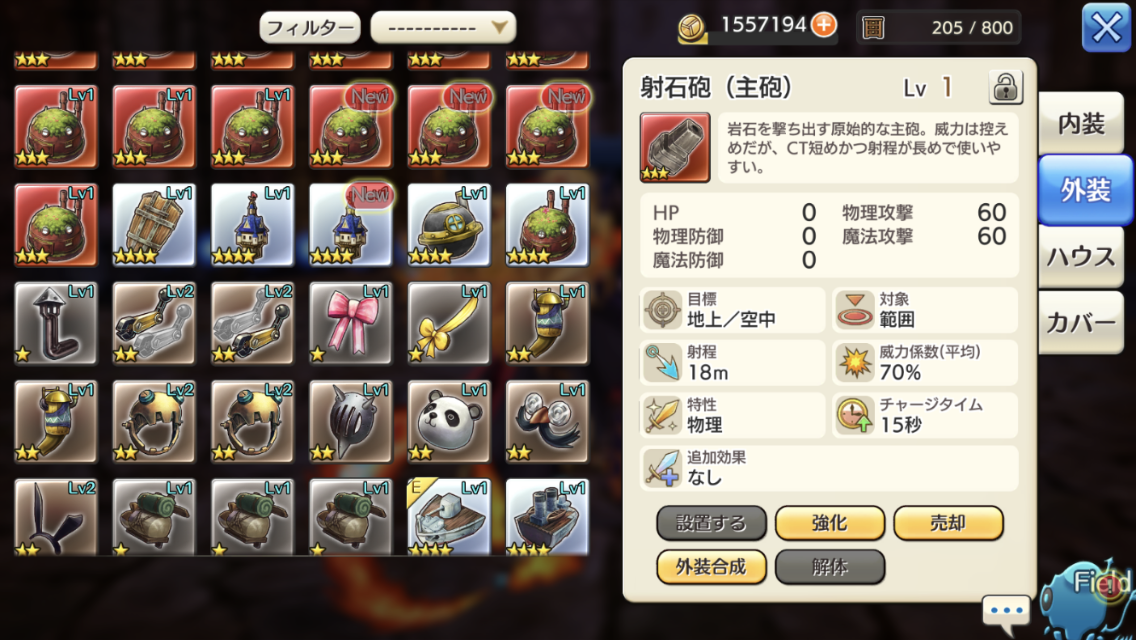1136x640 pixels.
Task: Pick the spiked iron helmet item
Action: coord(351,422)
